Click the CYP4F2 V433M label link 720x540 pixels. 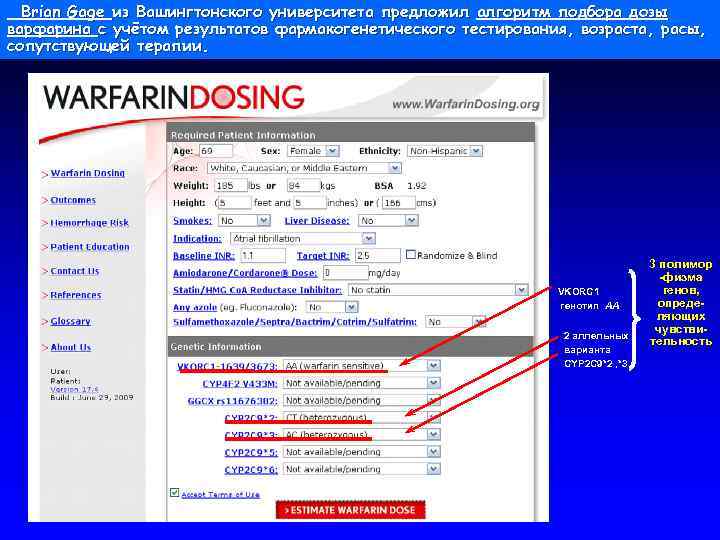(x=240, y=383)
